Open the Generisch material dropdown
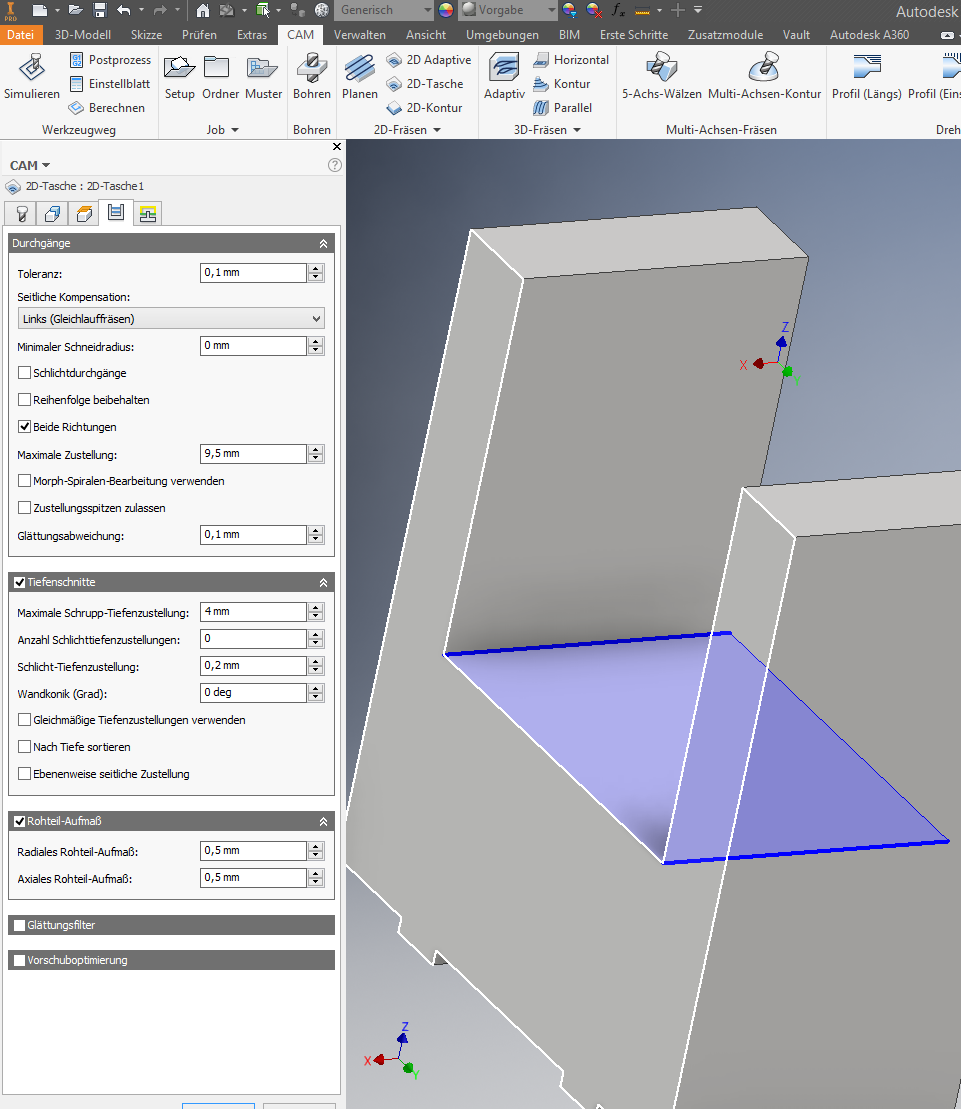The width and height of the screenshot is (961, 1109). 384,10
